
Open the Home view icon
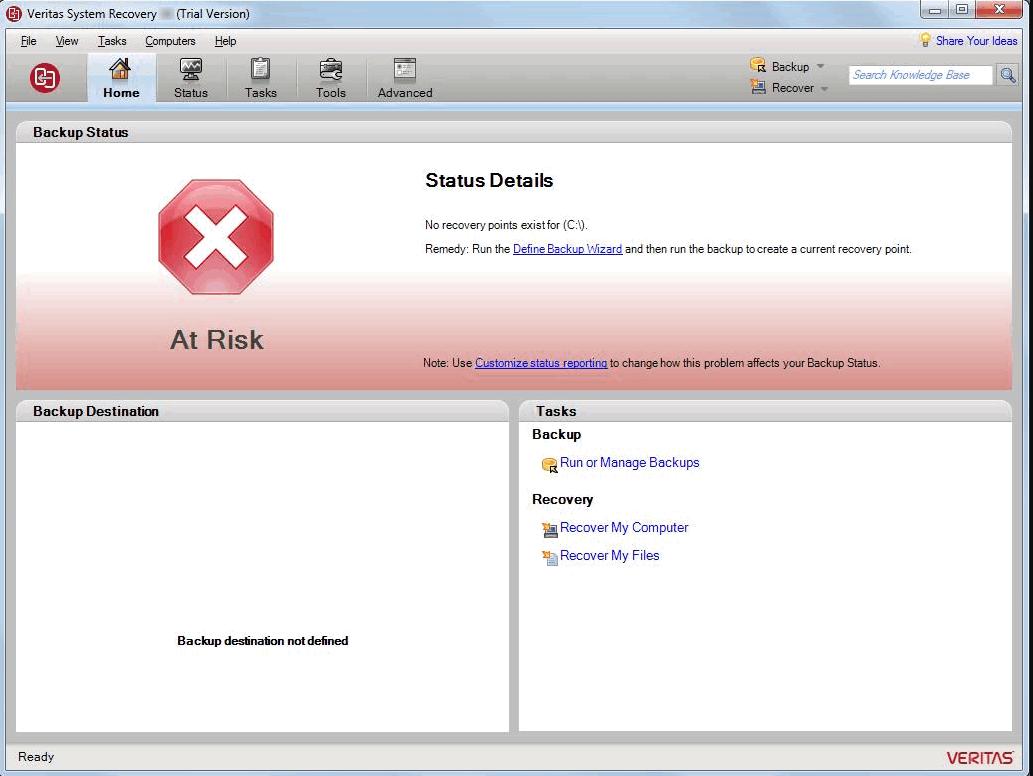(x=120, y=69)
